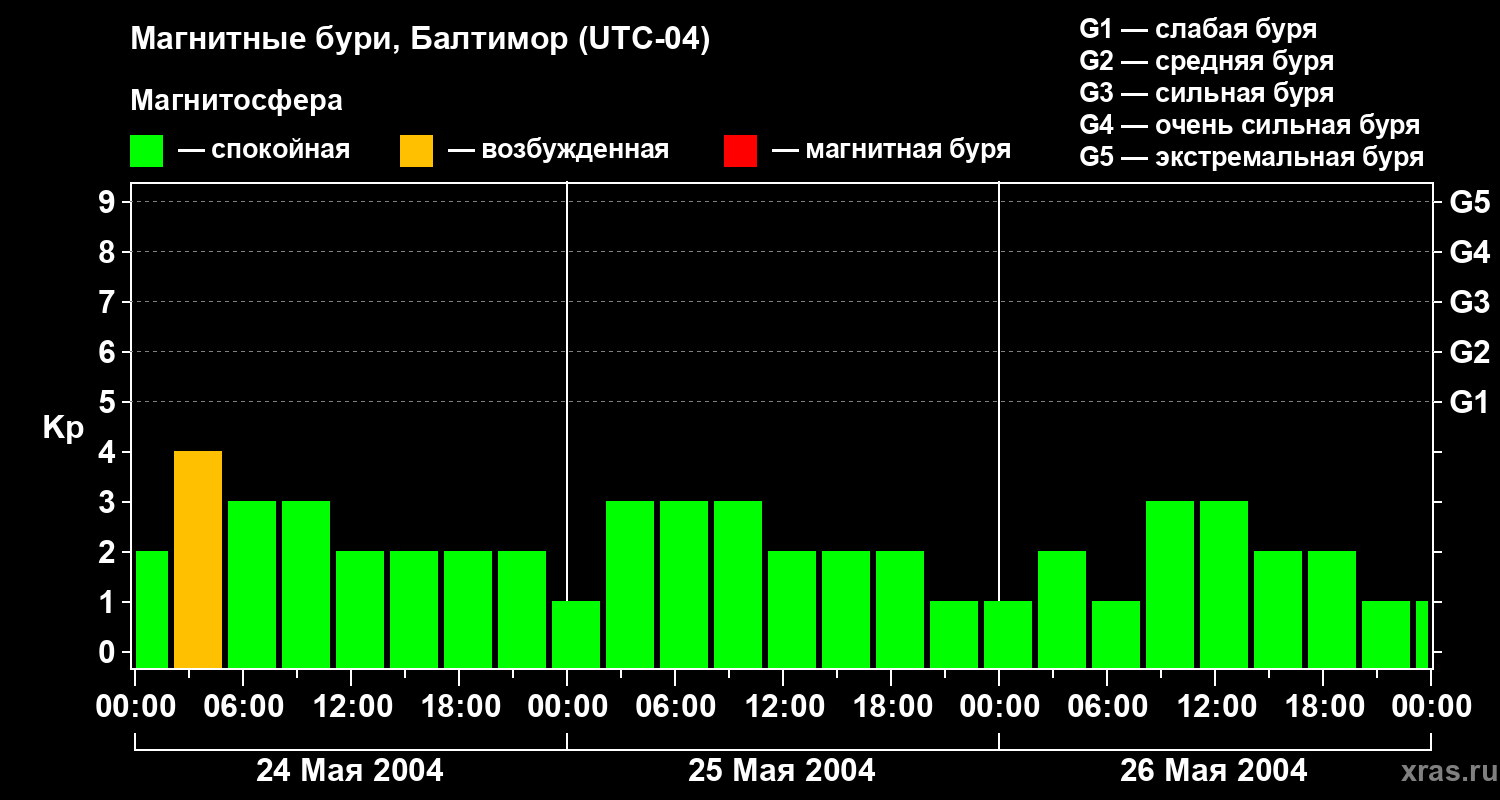Click the Kp 1 bar at 00:00 on 25 May

(x=576, y=635)
